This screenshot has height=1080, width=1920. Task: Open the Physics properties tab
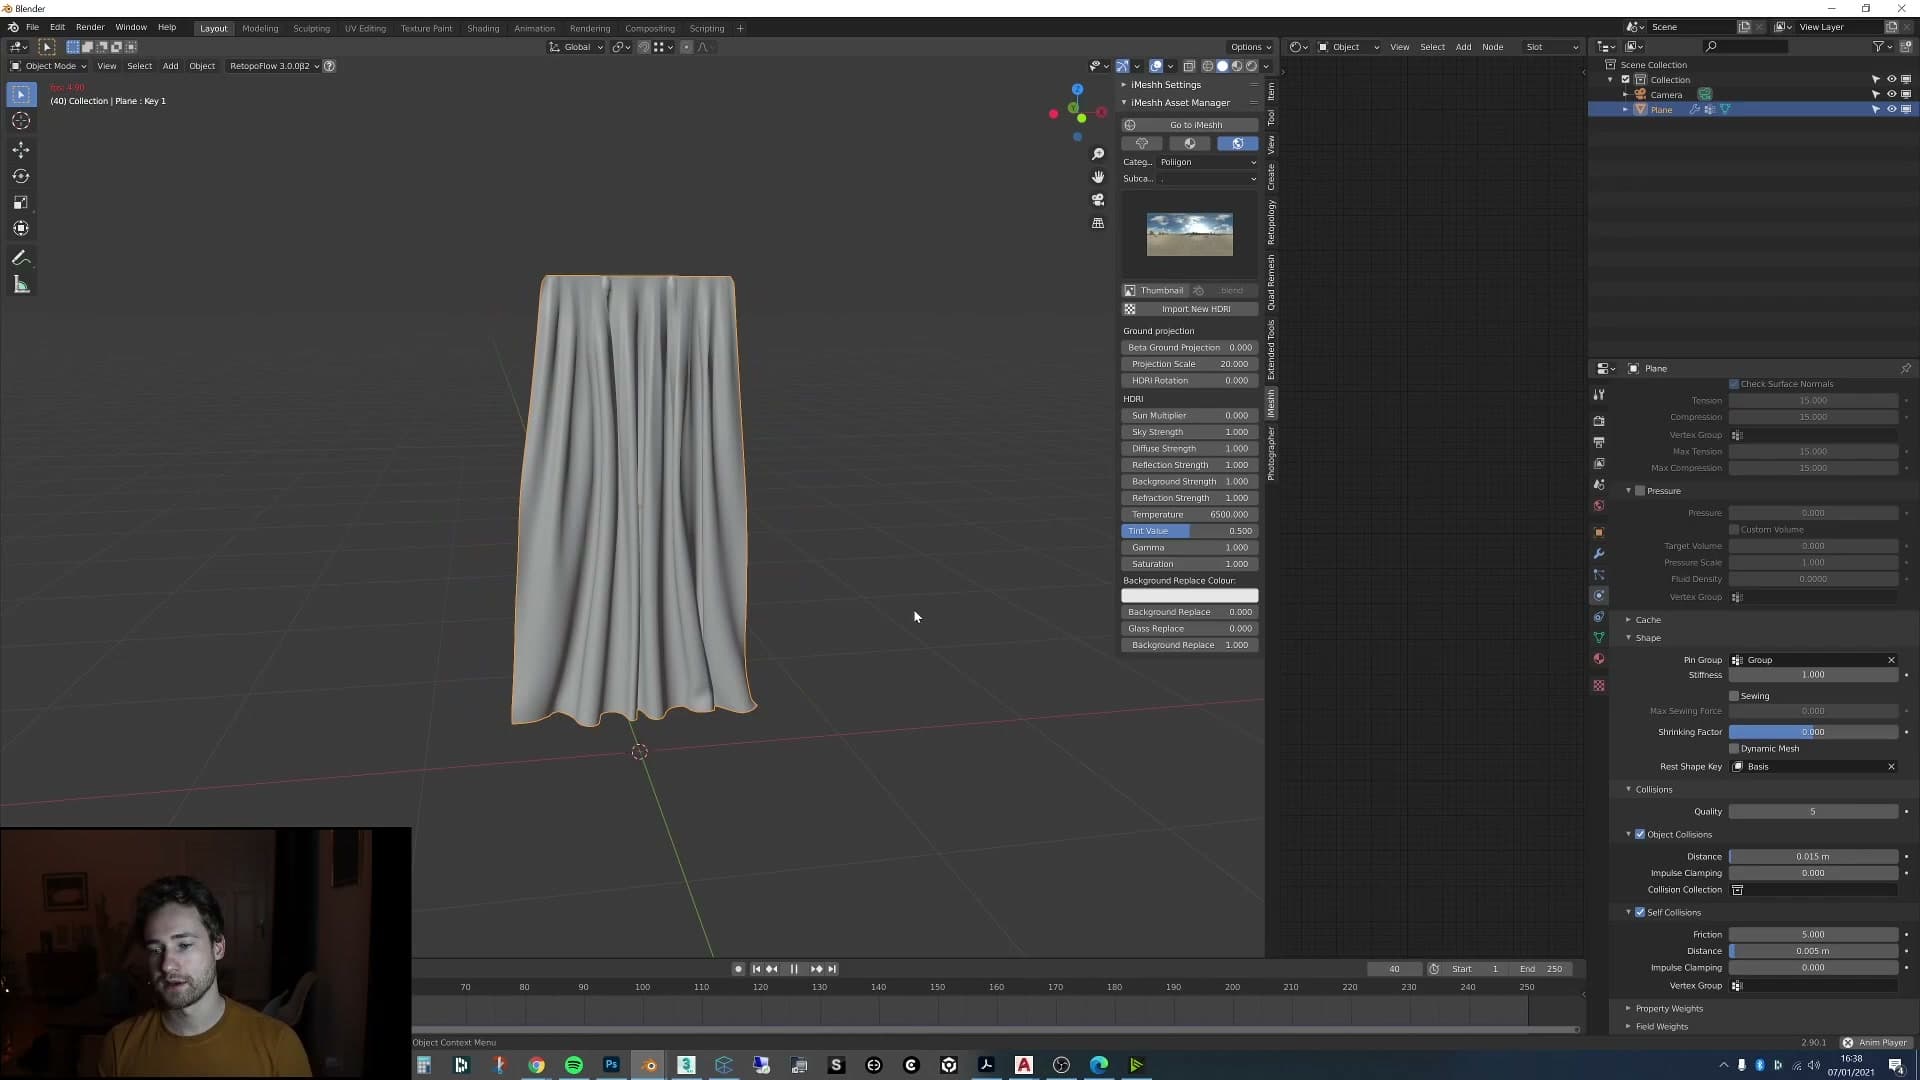[1599, 596]
